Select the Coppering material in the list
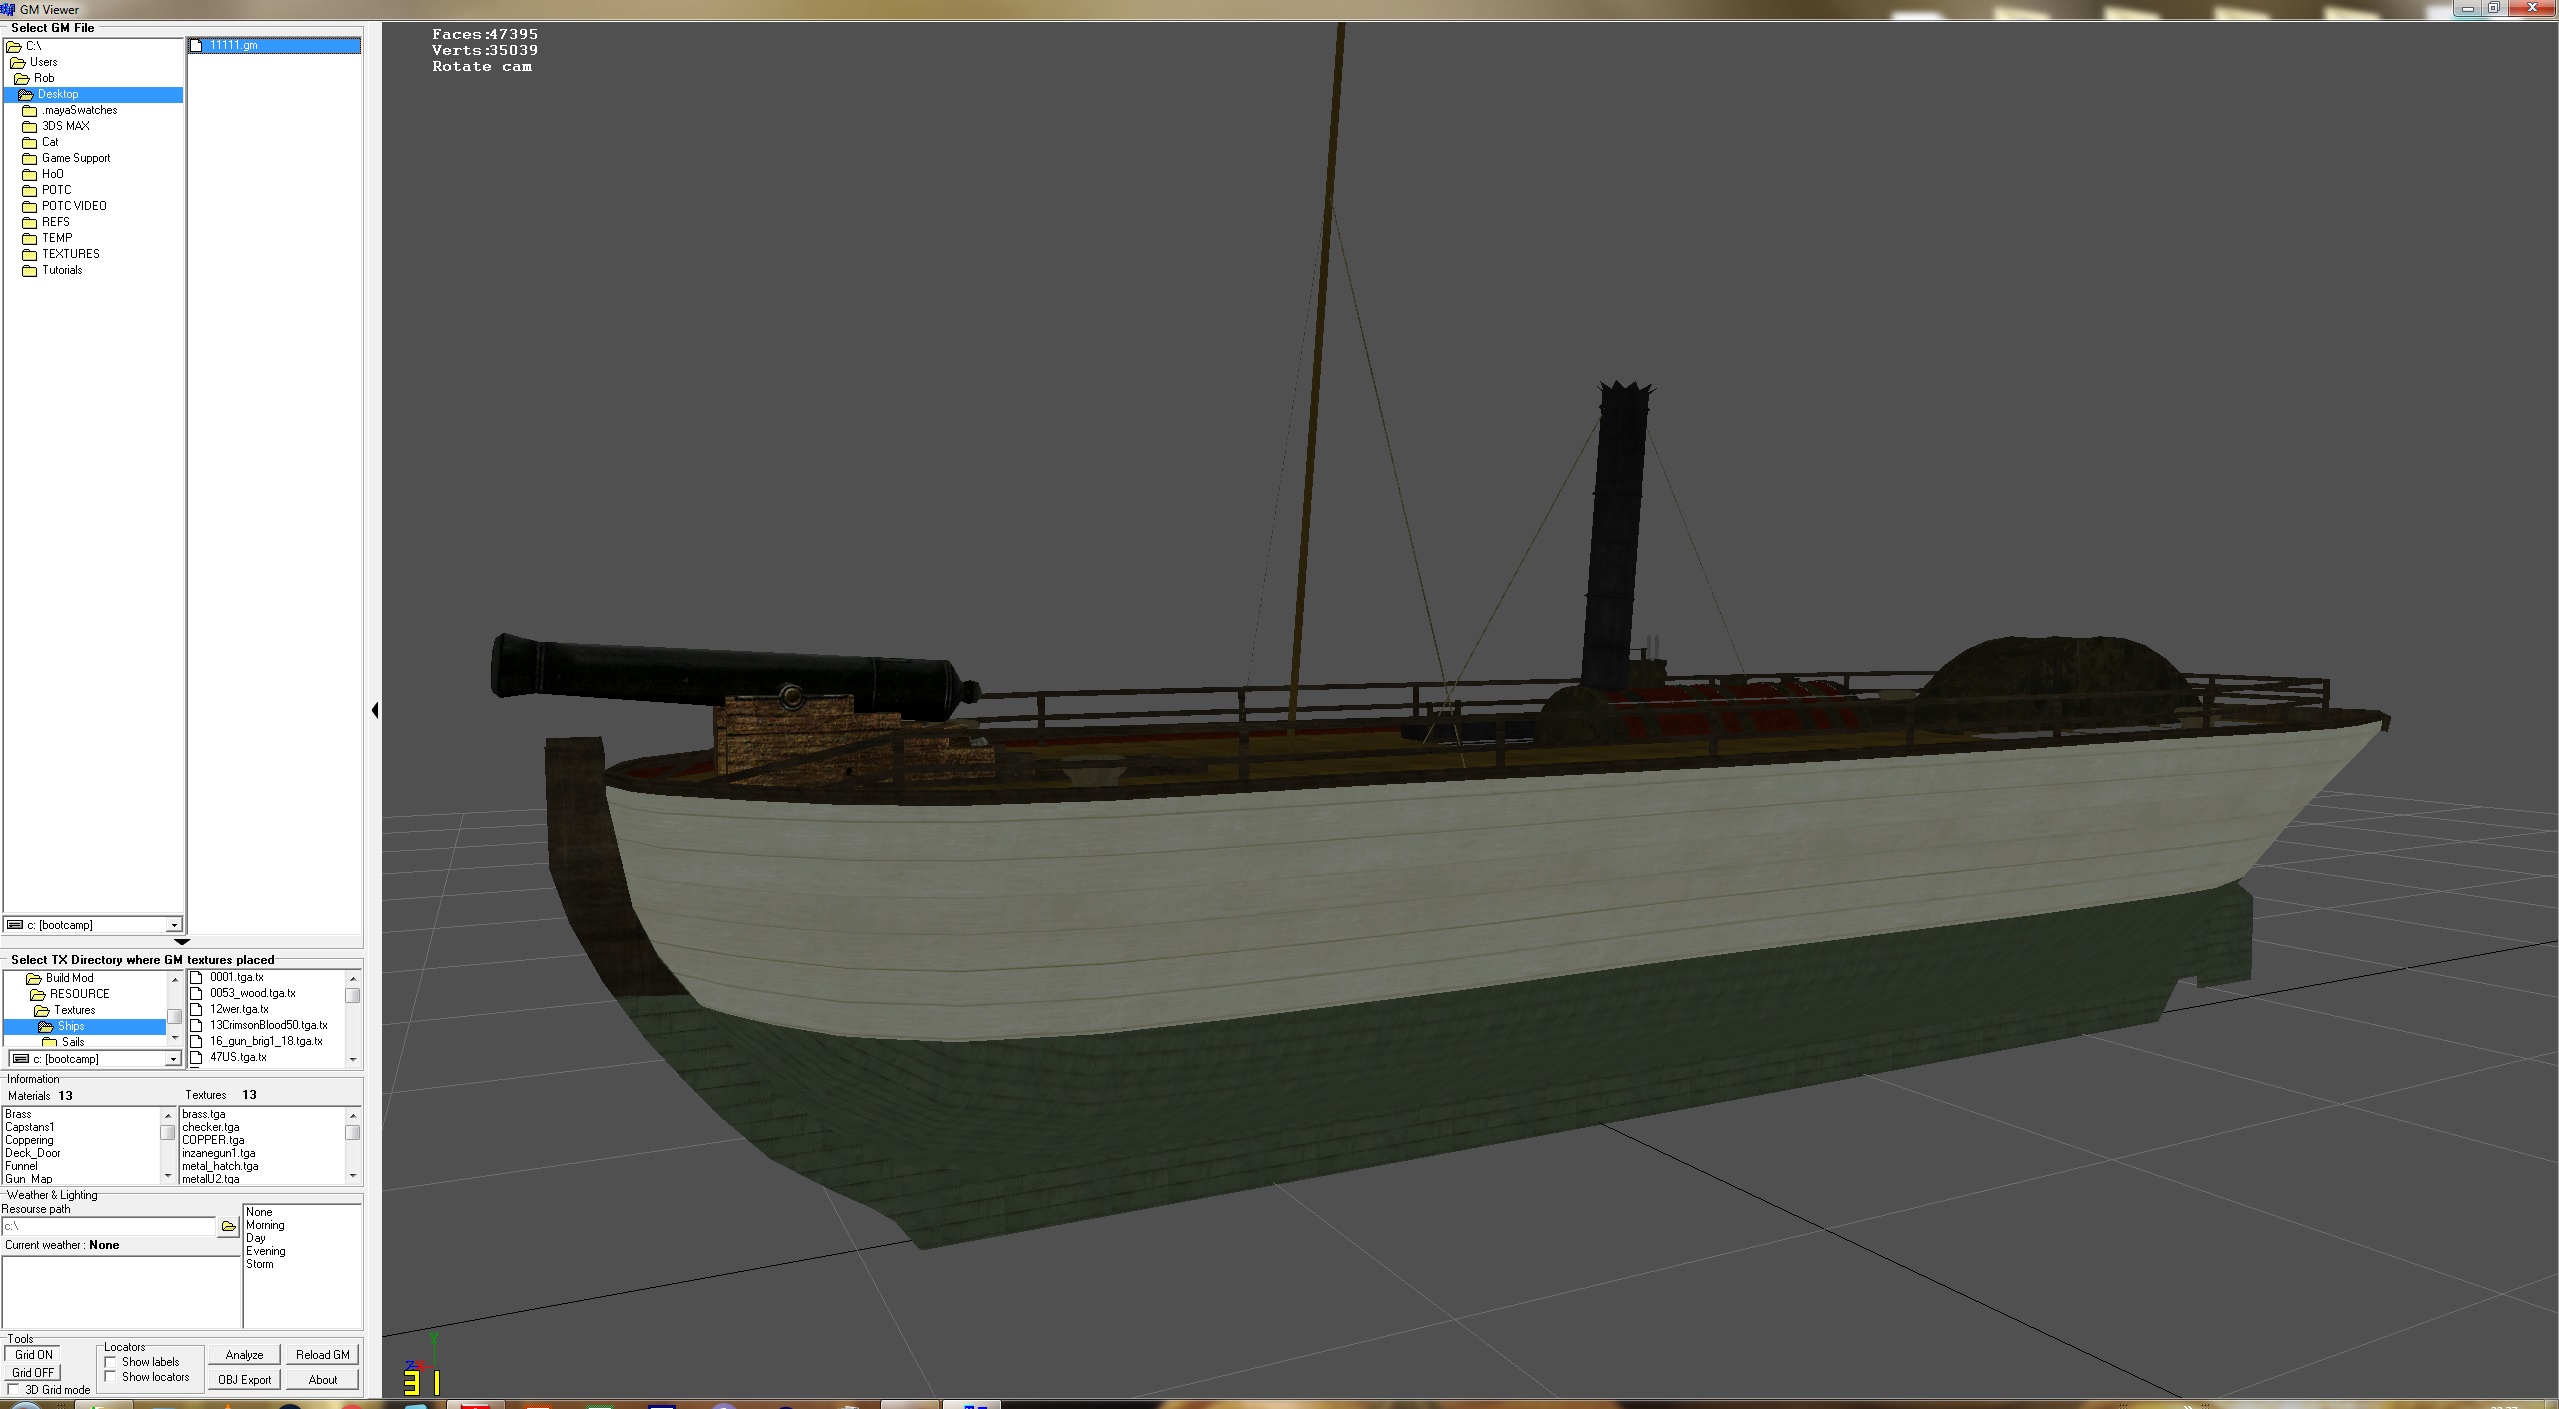Screen dimensions: 2559x1409 29,1140
